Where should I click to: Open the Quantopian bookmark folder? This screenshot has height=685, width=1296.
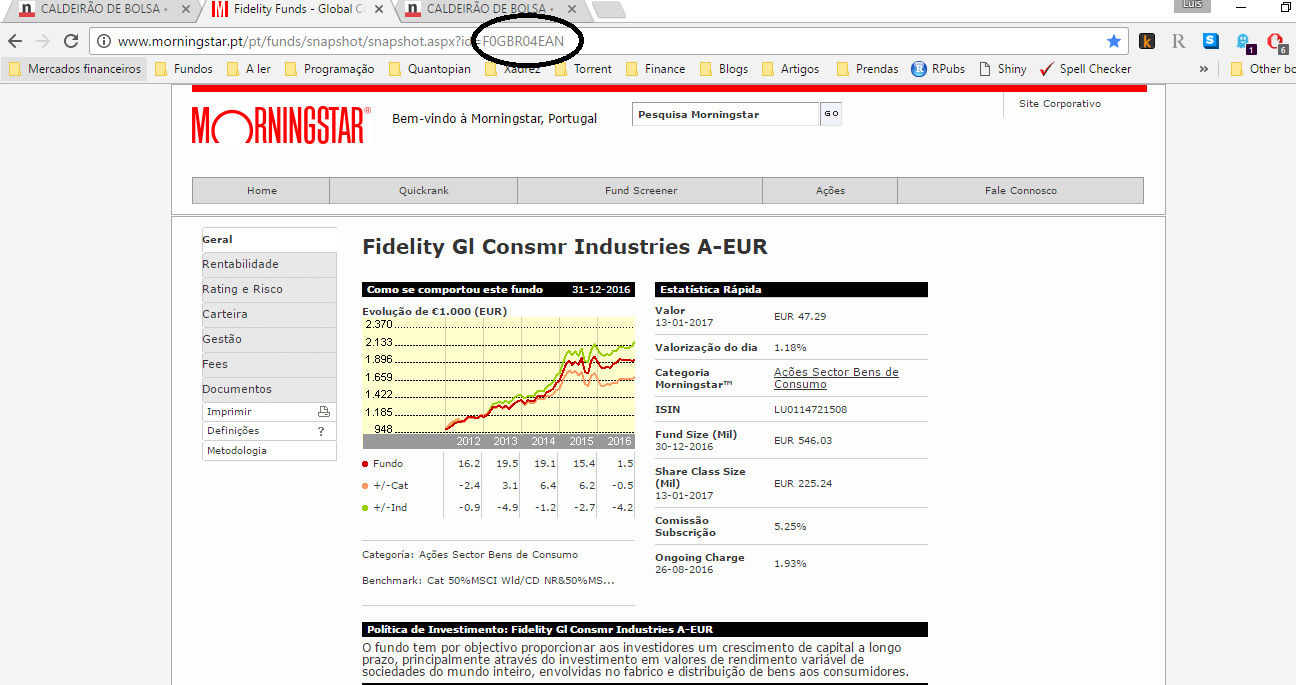point(430,69)
